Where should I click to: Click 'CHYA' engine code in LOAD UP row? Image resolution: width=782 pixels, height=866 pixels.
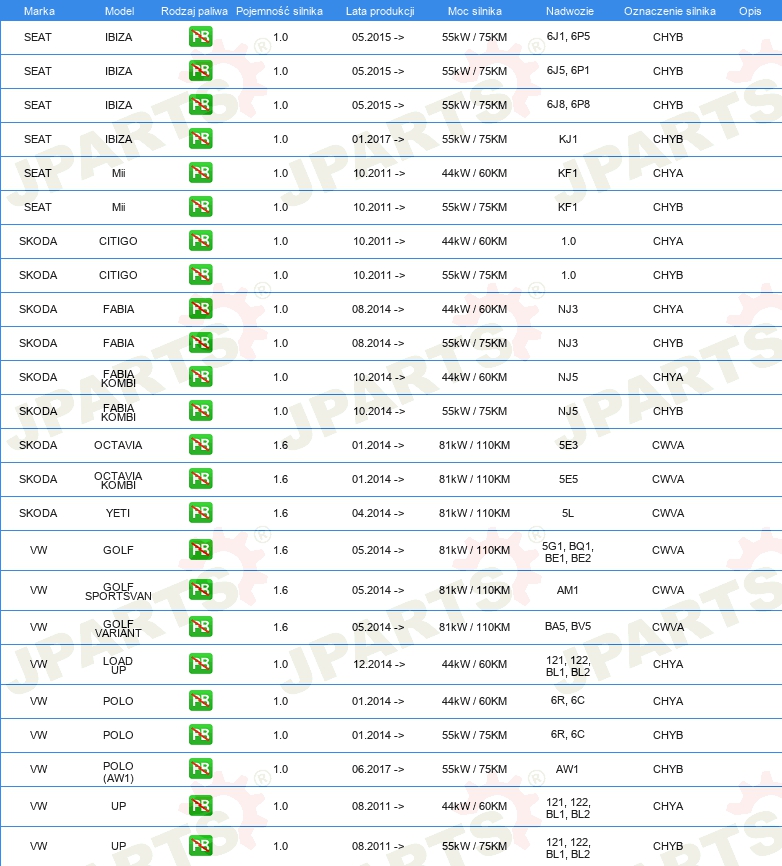(x=668, y=664)
